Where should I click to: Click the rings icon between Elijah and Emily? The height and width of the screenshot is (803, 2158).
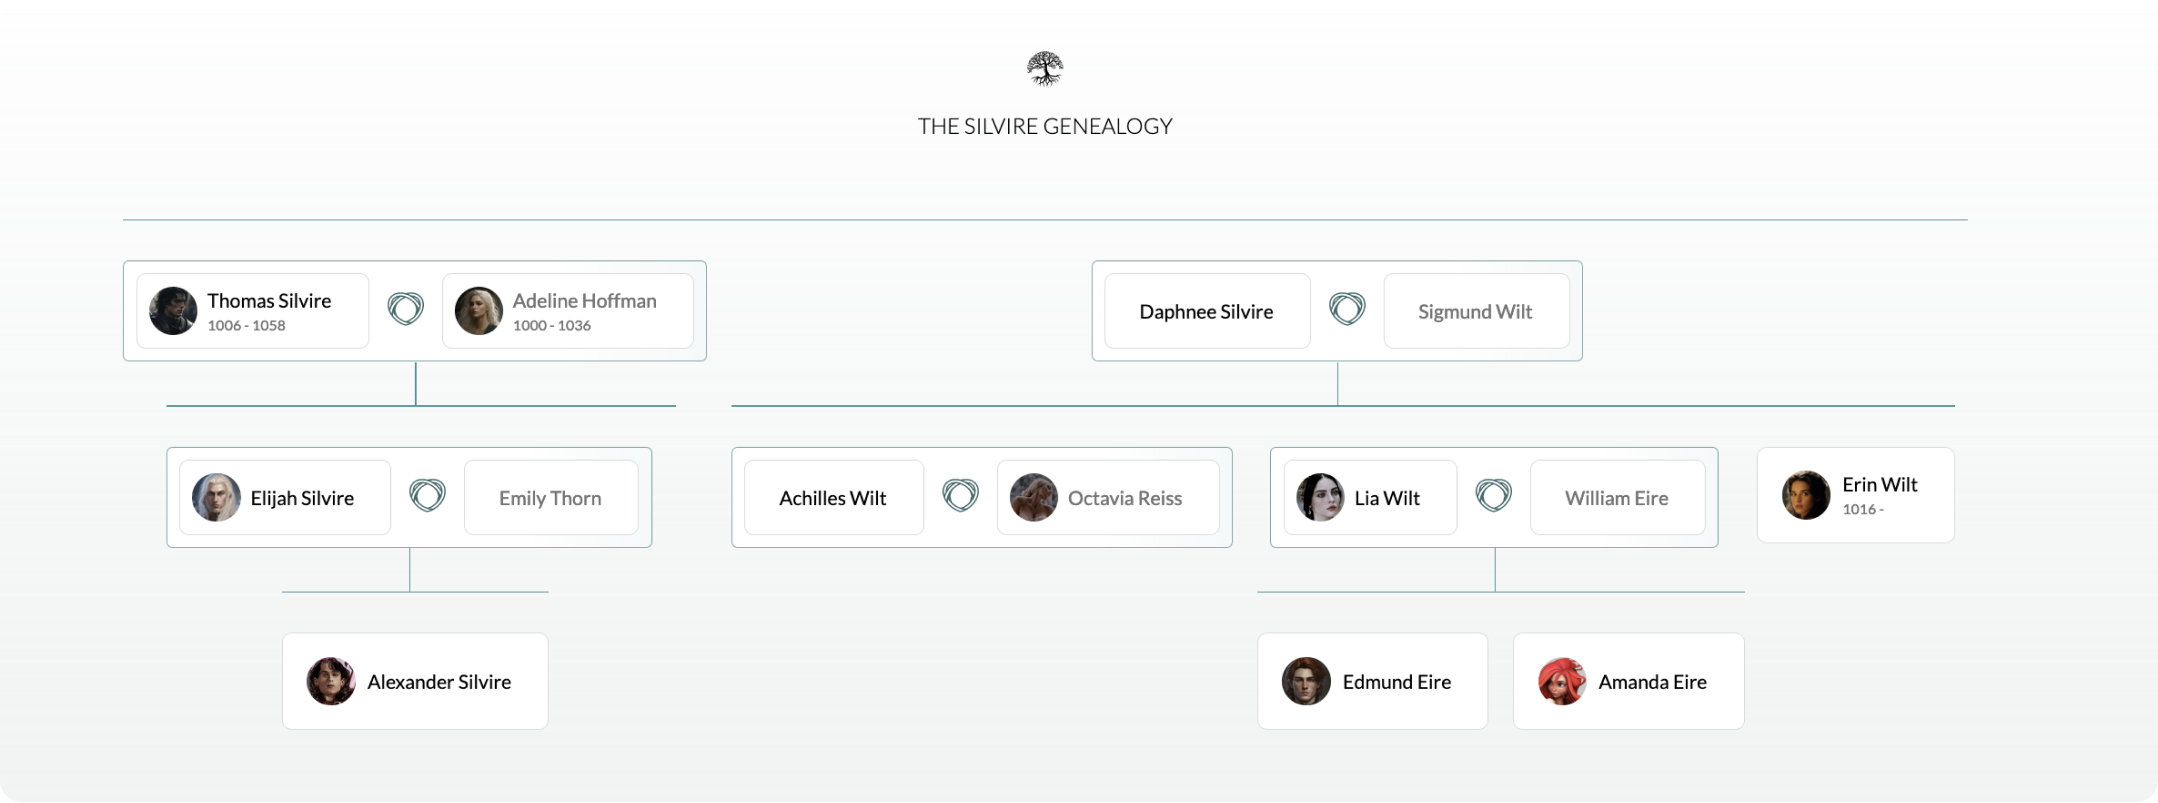(x=427, y=496)
